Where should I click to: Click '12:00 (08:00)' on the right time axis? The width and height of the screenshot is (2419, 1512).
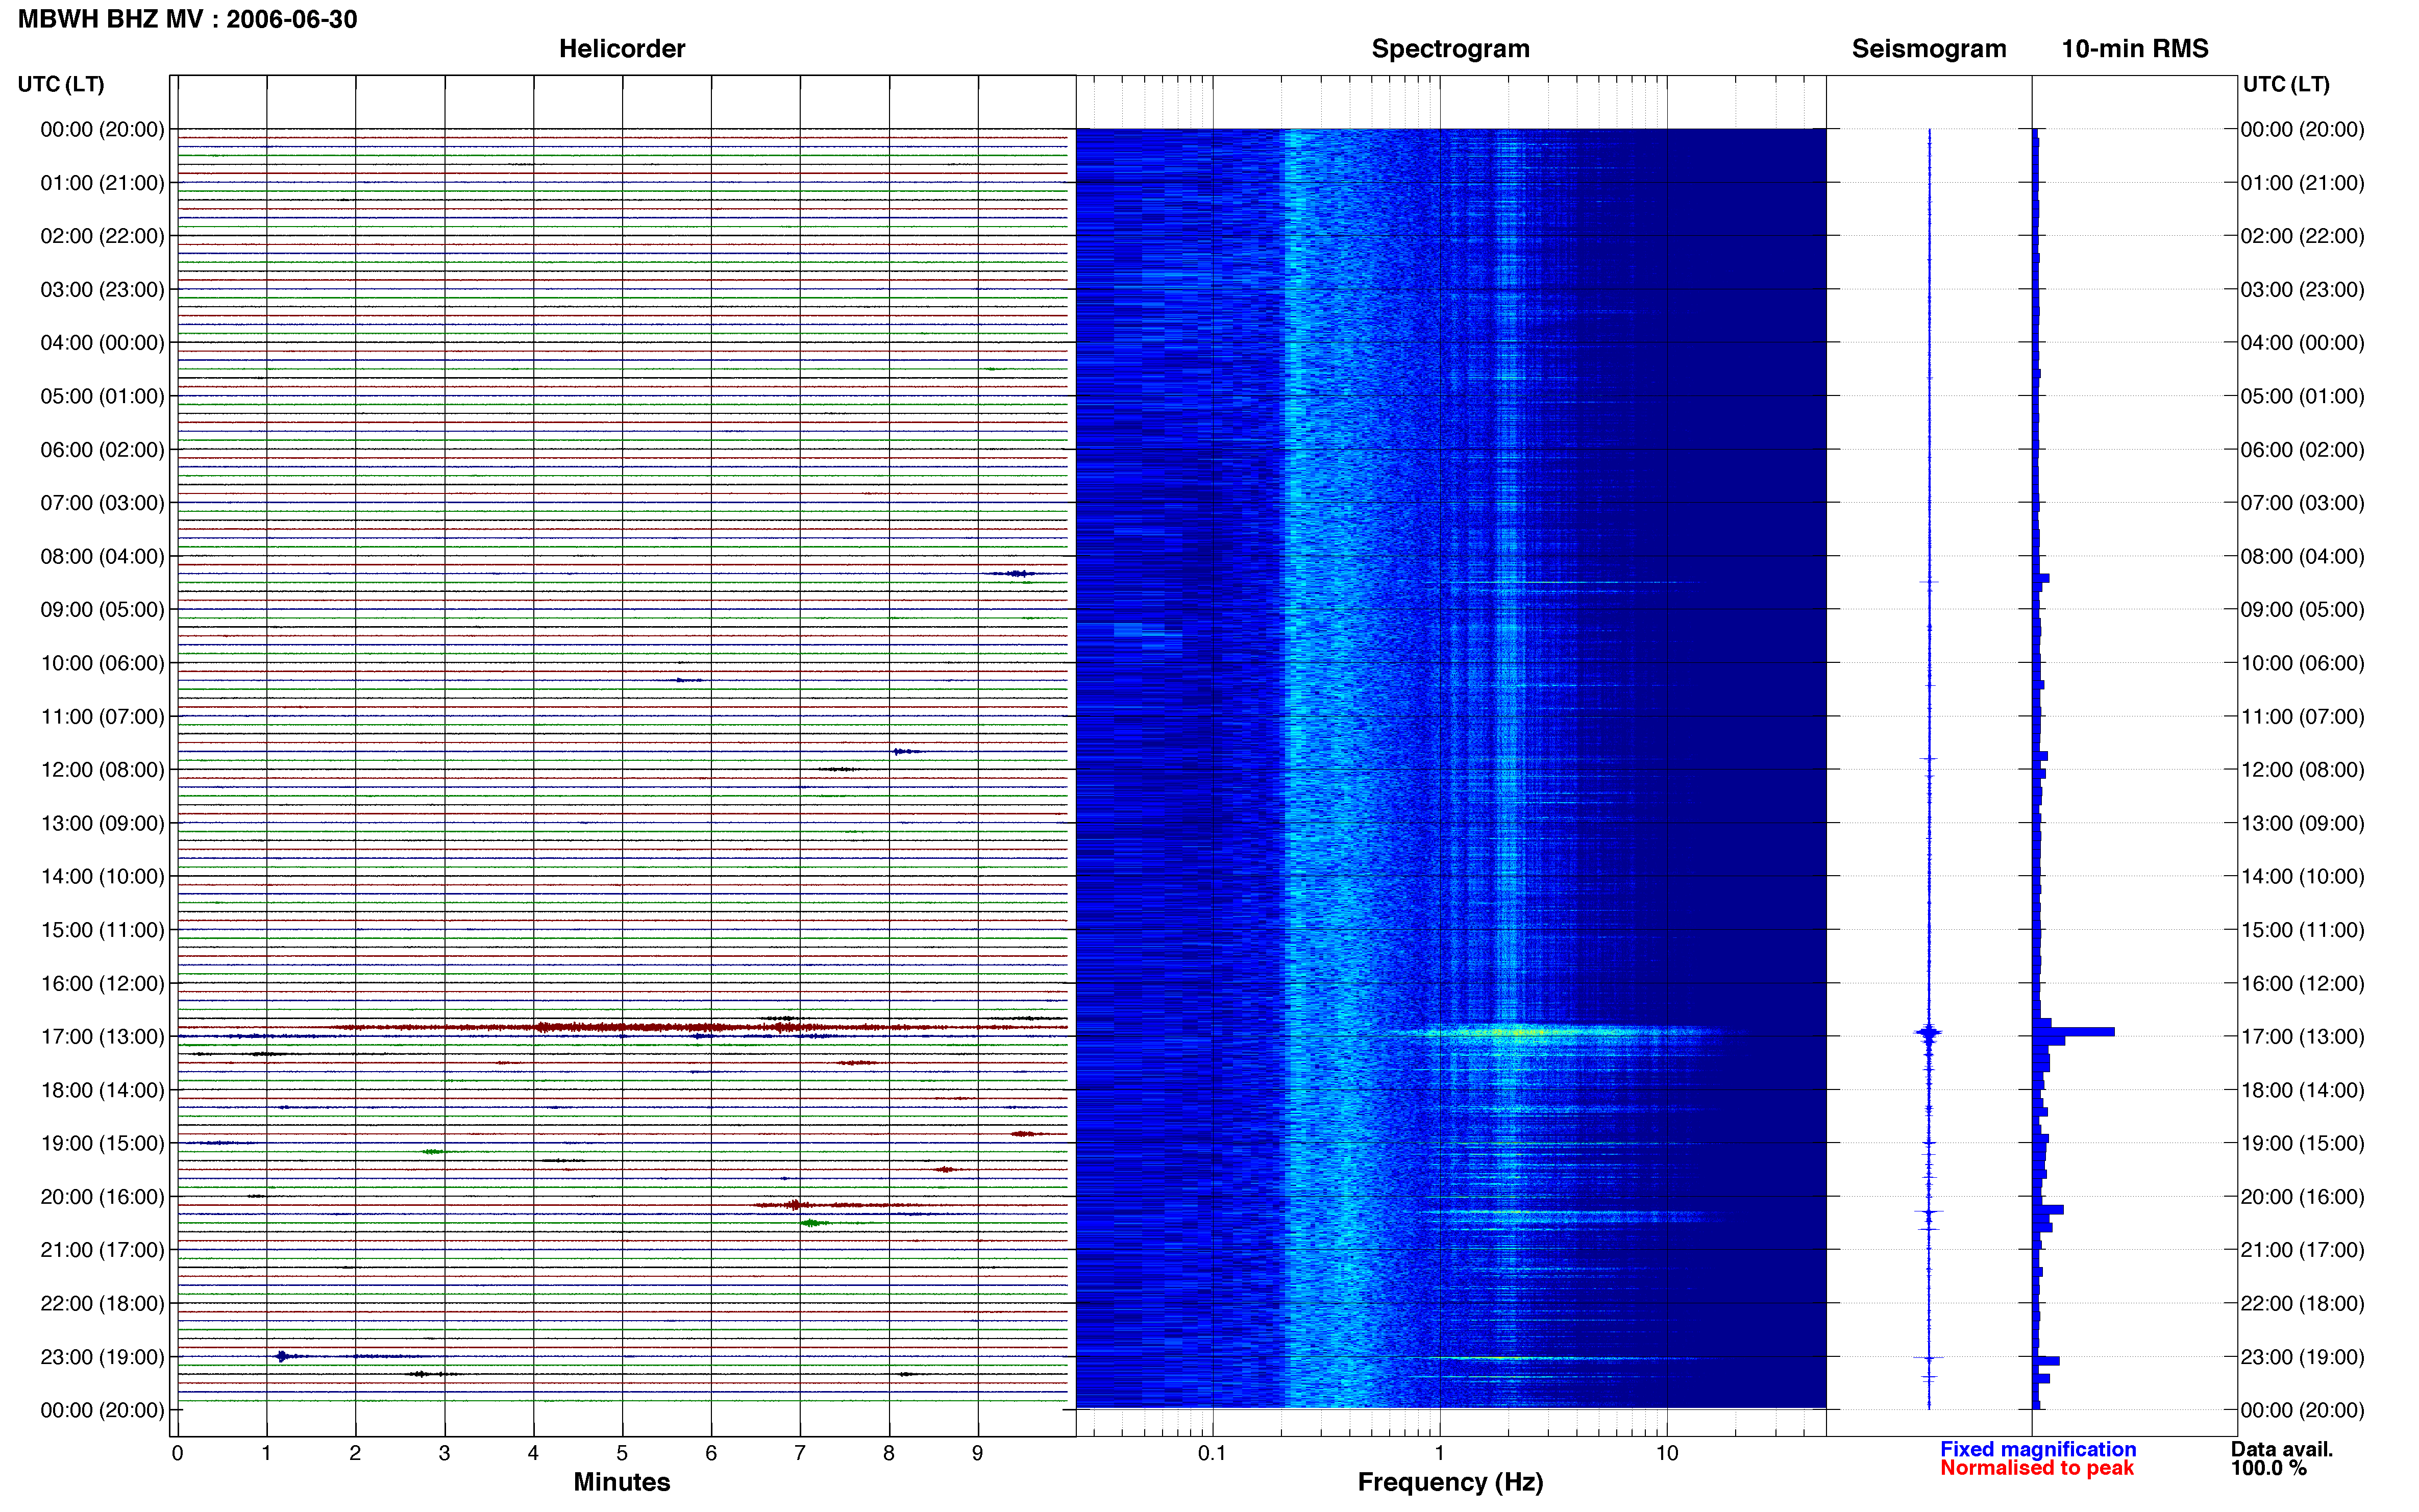(x=2302, y=770)
